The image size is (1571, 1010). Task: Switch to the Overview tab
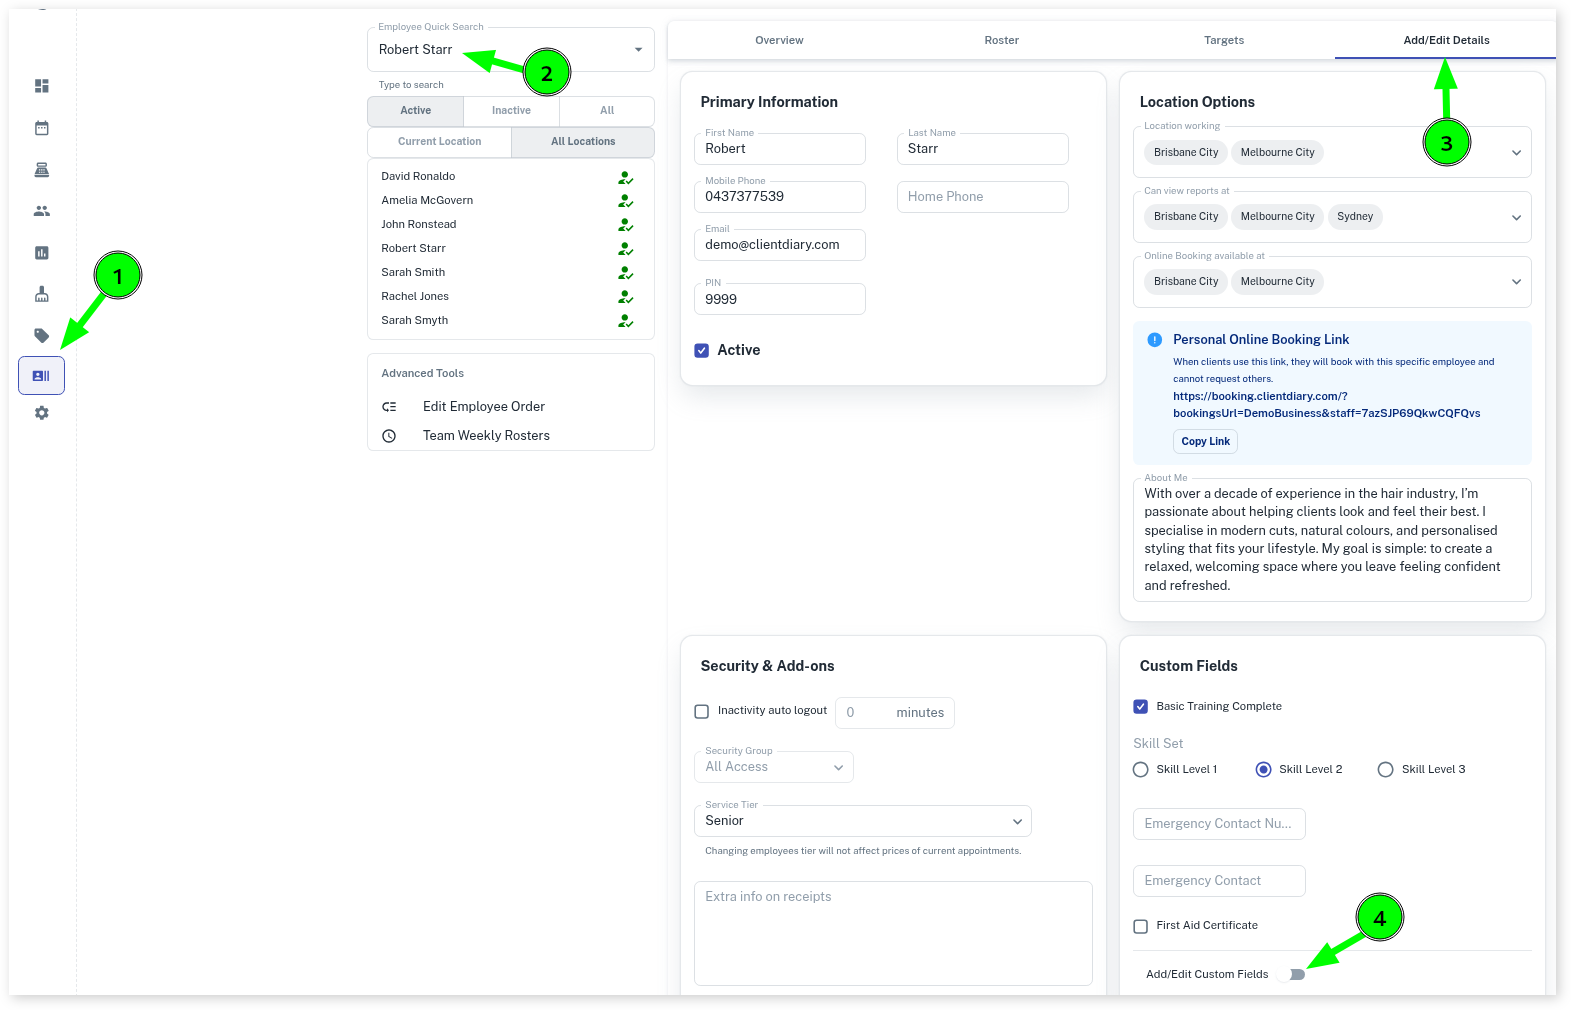click(779, 40)
